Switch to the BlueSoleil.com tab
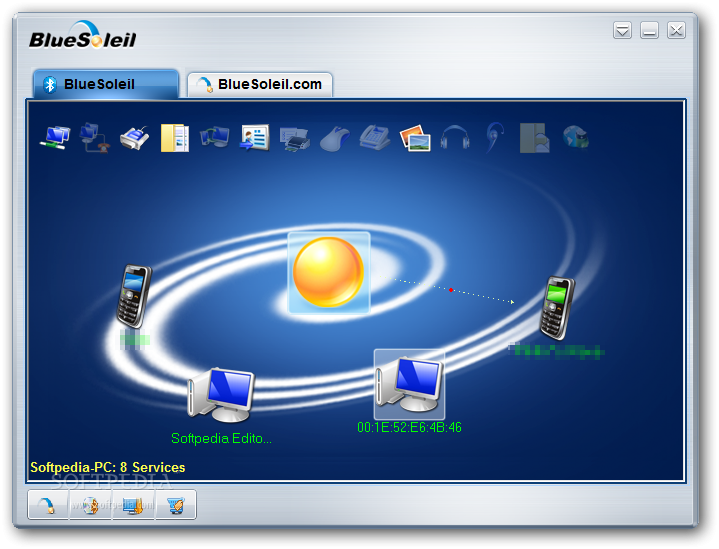 click(260, 84)
